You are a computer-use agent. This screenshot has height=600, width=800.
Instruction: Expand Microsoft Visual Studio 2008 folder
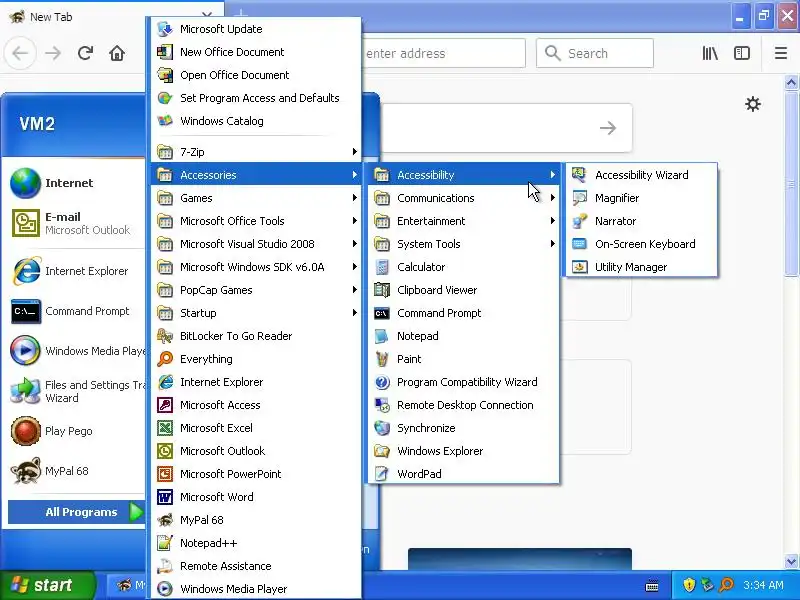click(256, 244)
